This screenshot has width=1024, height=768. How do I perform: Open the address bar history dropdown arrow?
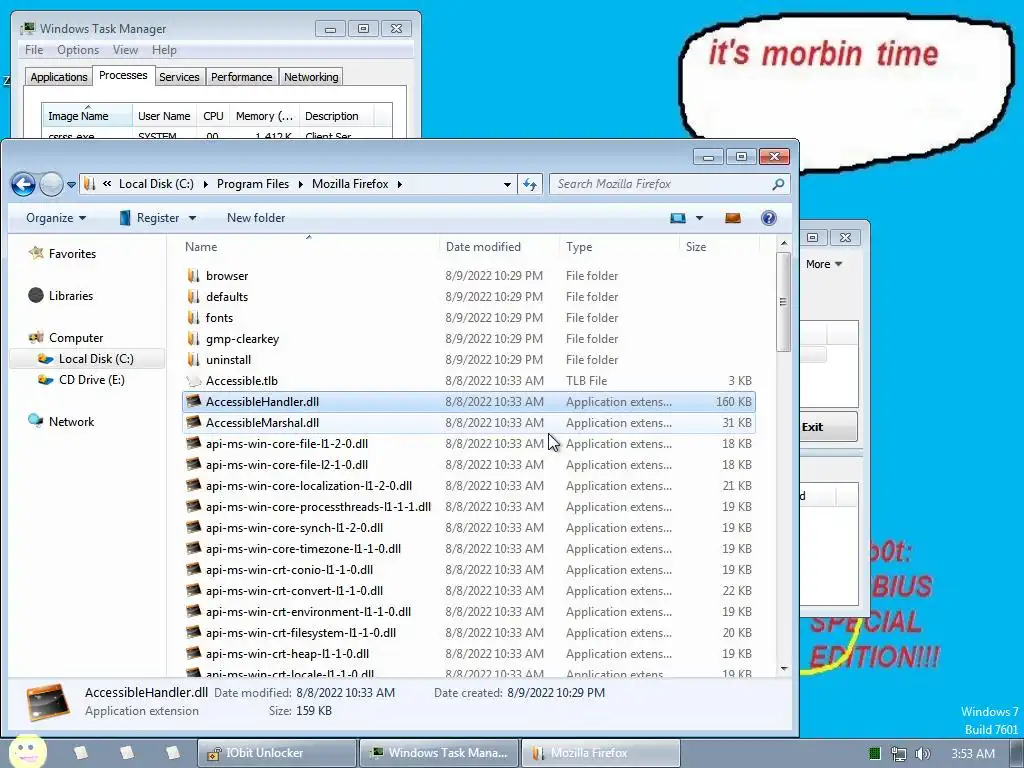coord(507,185)
